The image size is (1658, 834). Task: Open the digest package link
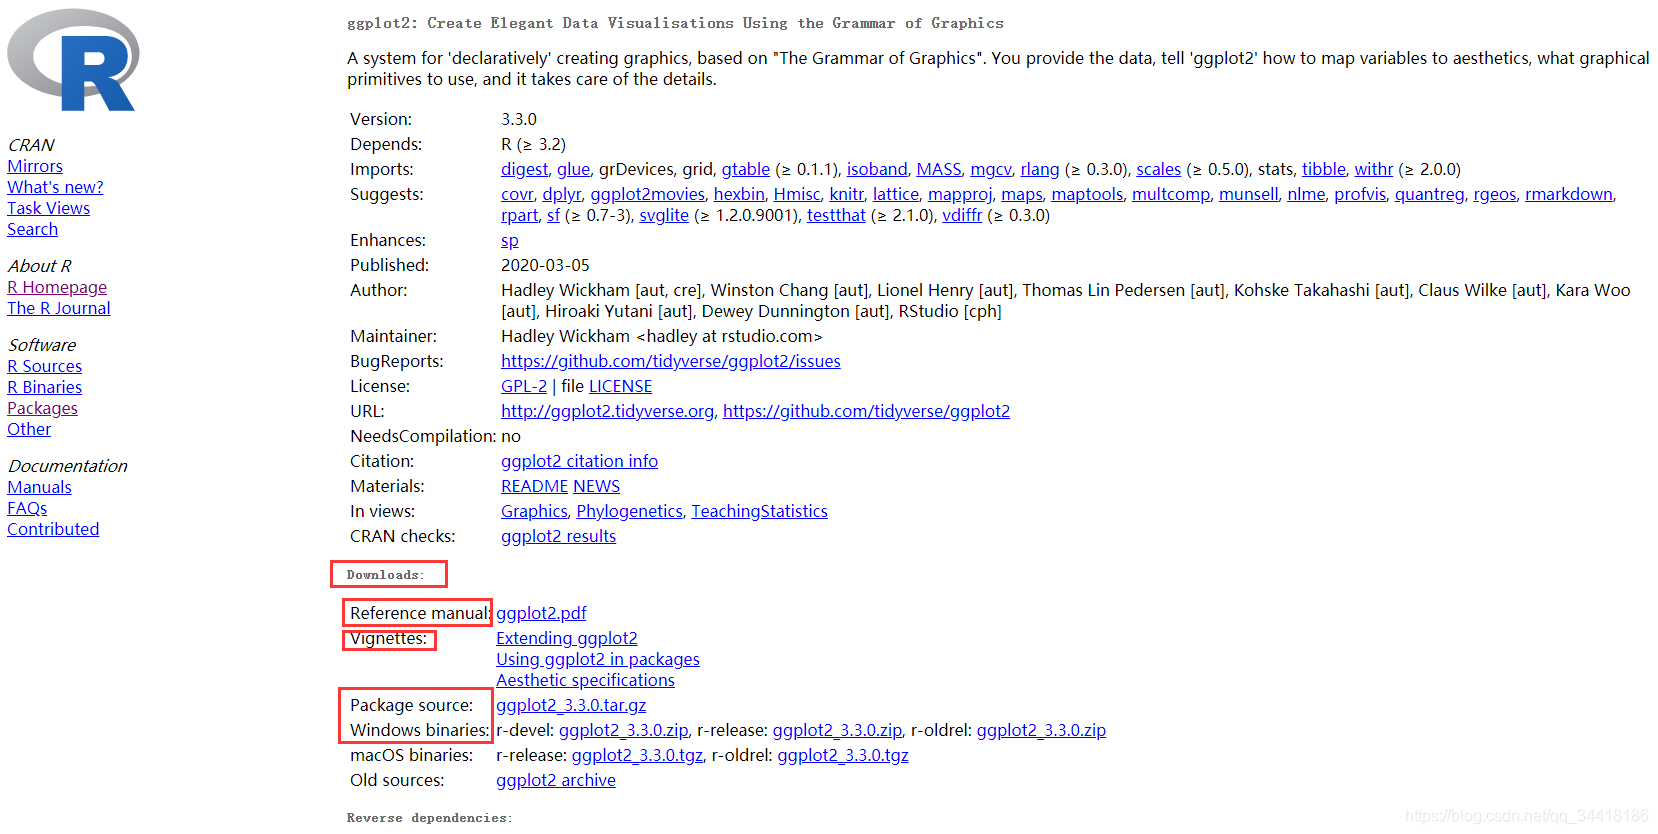525,169
